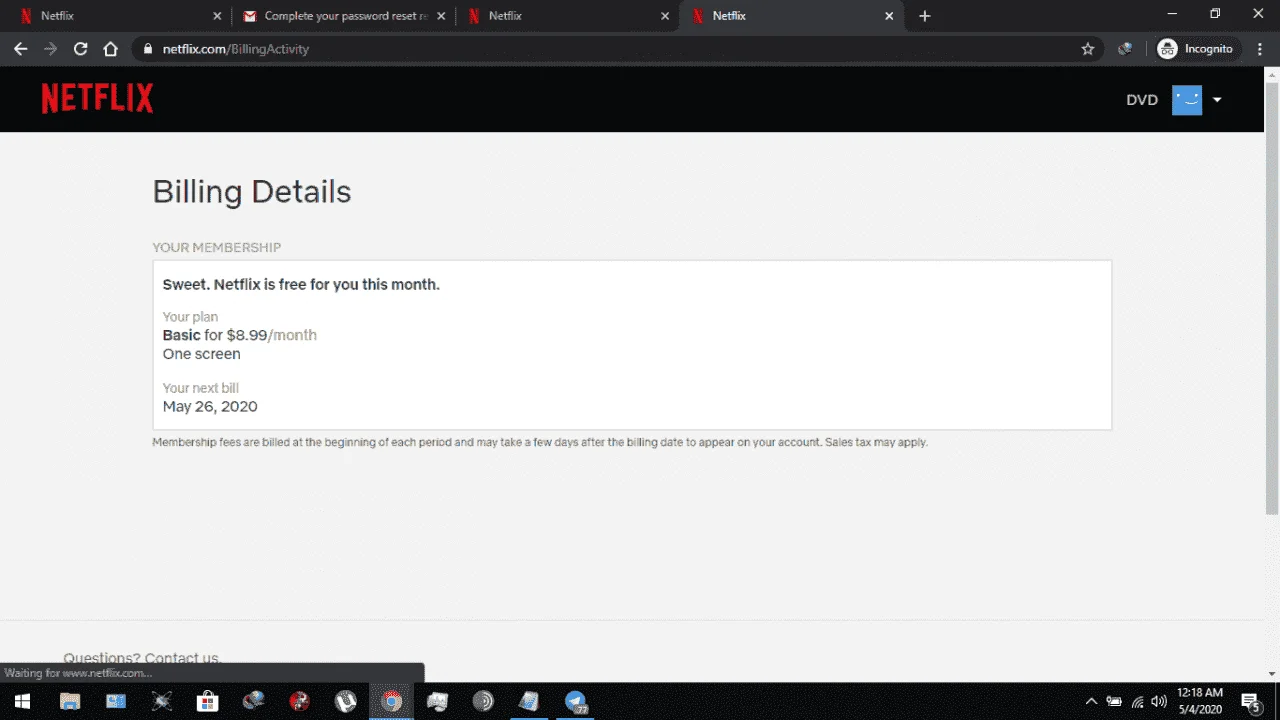The height and width of the screenshot is (720, 1280).
Task: Click the browser forward arrow
Action: click(x=50, y=48)
